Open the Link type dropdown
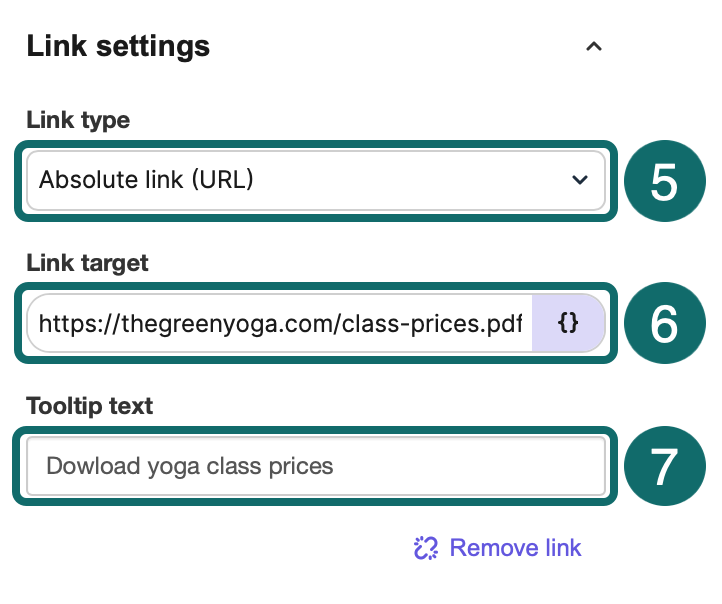The image size is (722, 604). click(x=316, y=180)
